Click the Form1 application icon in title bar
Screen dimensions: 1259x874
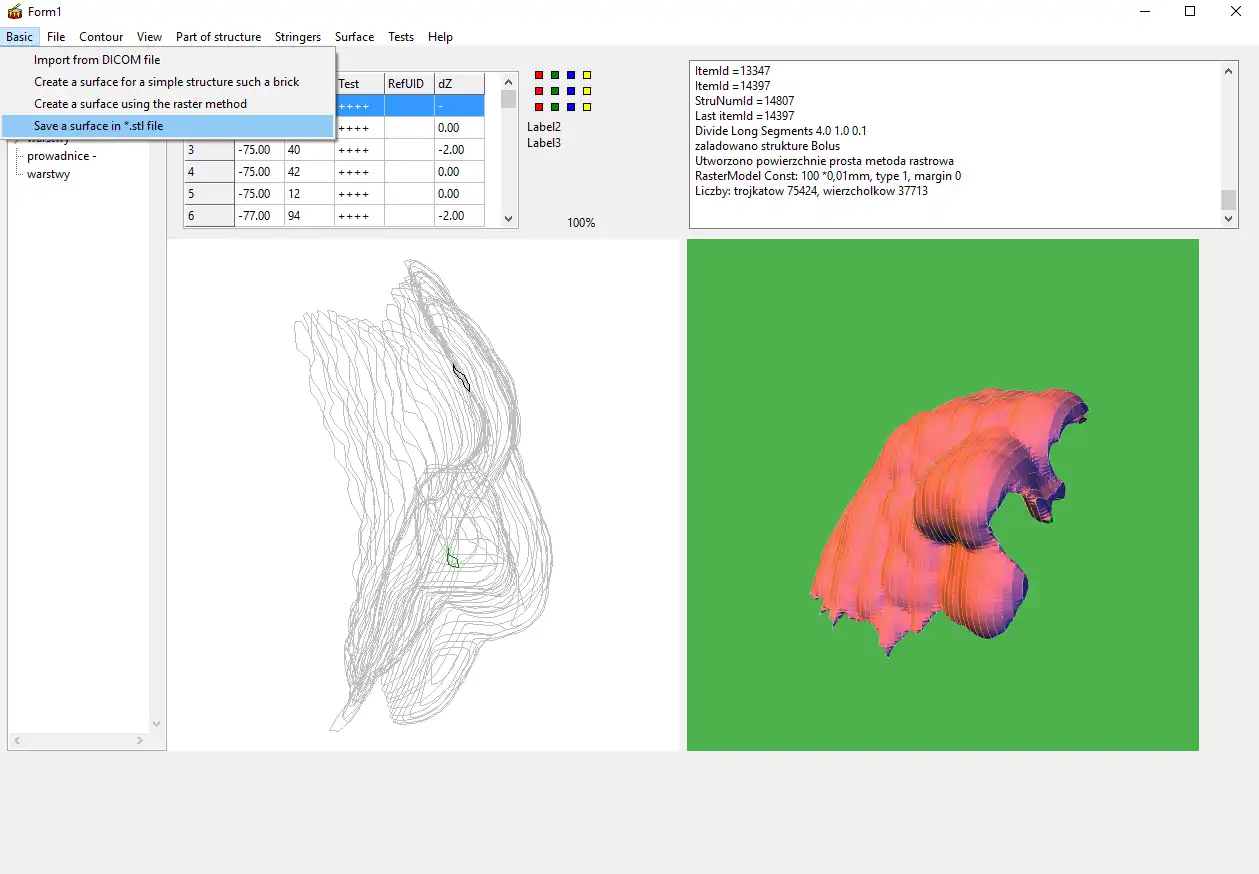pos(14,12)
